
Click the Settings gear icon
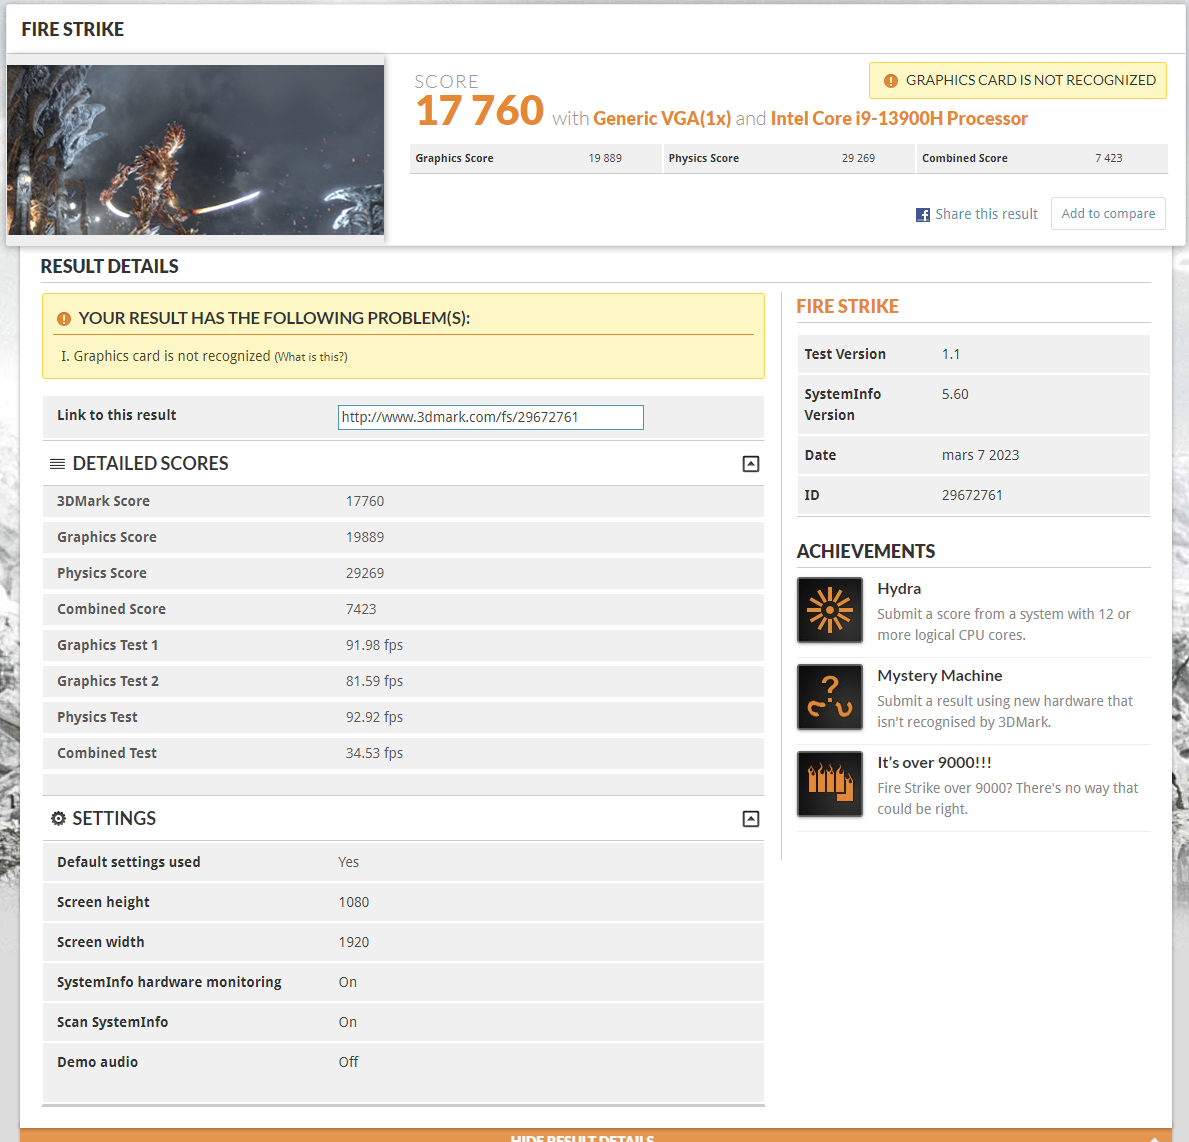click(x=58, y=818)
